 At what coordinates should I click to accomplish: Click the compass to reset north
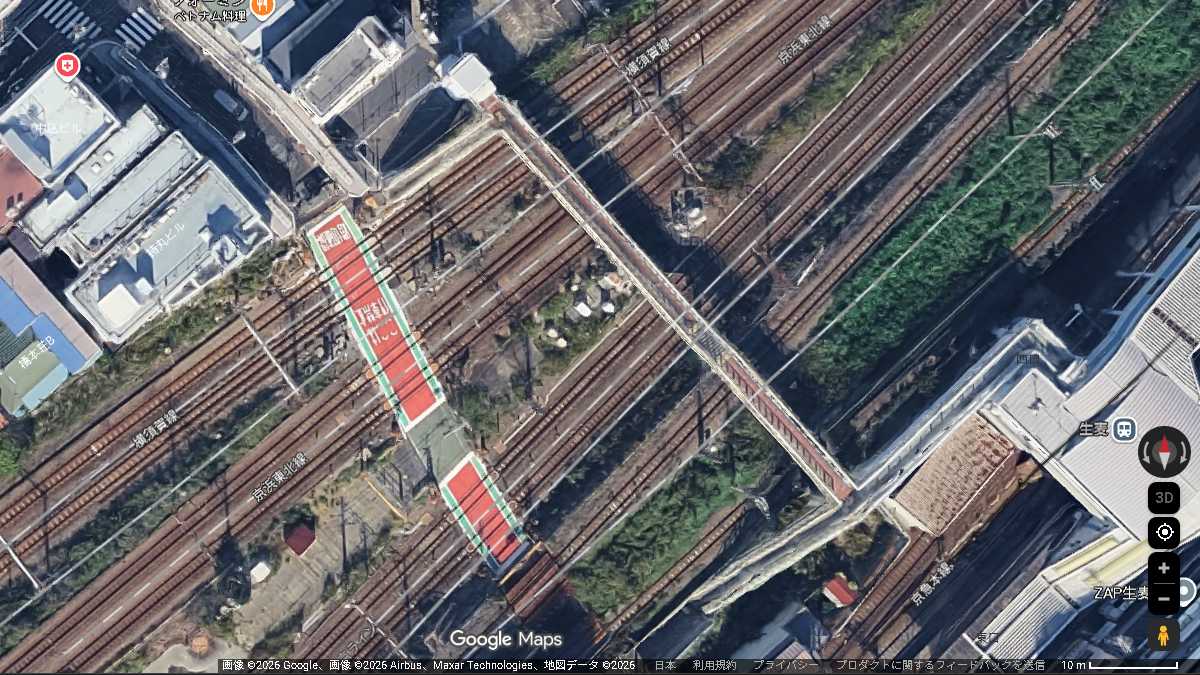[1164, 452]
